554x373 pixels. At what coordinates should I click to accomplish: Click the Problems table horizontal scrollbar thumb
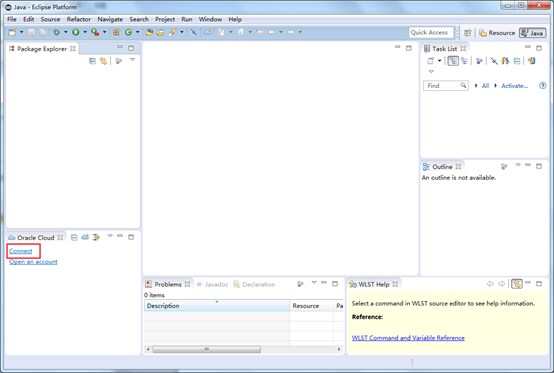point(207,349)
